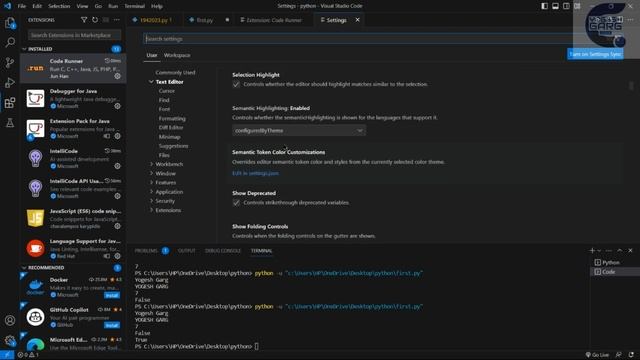The image size is (640, 360).
Task: Click Turn on Settings Sync button
Action: (x=595, y=54)
